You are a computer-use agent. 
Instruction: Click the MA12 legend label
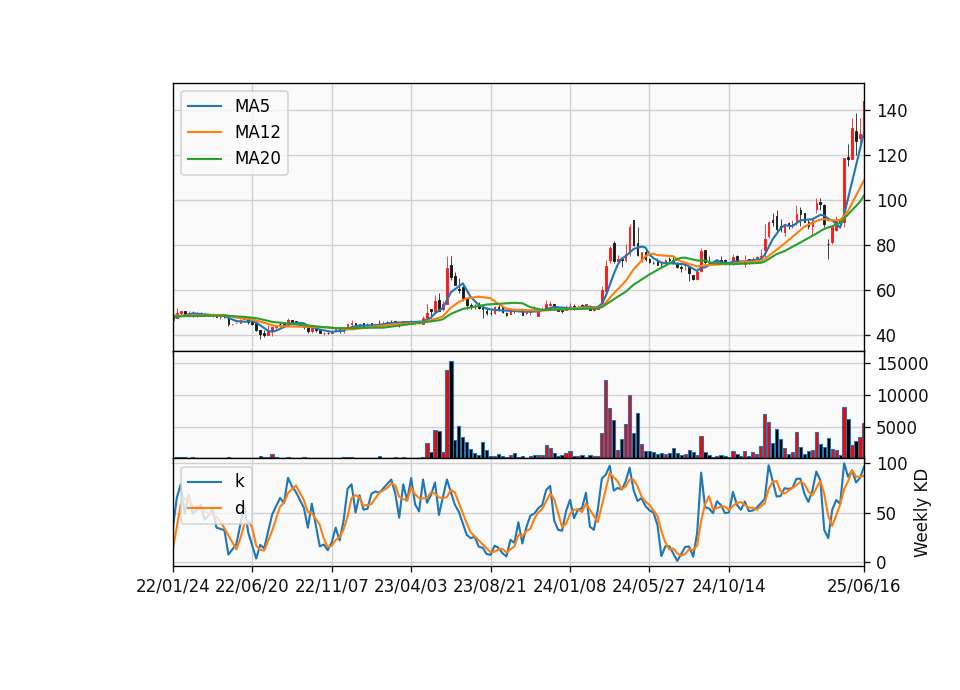(257, 132)
